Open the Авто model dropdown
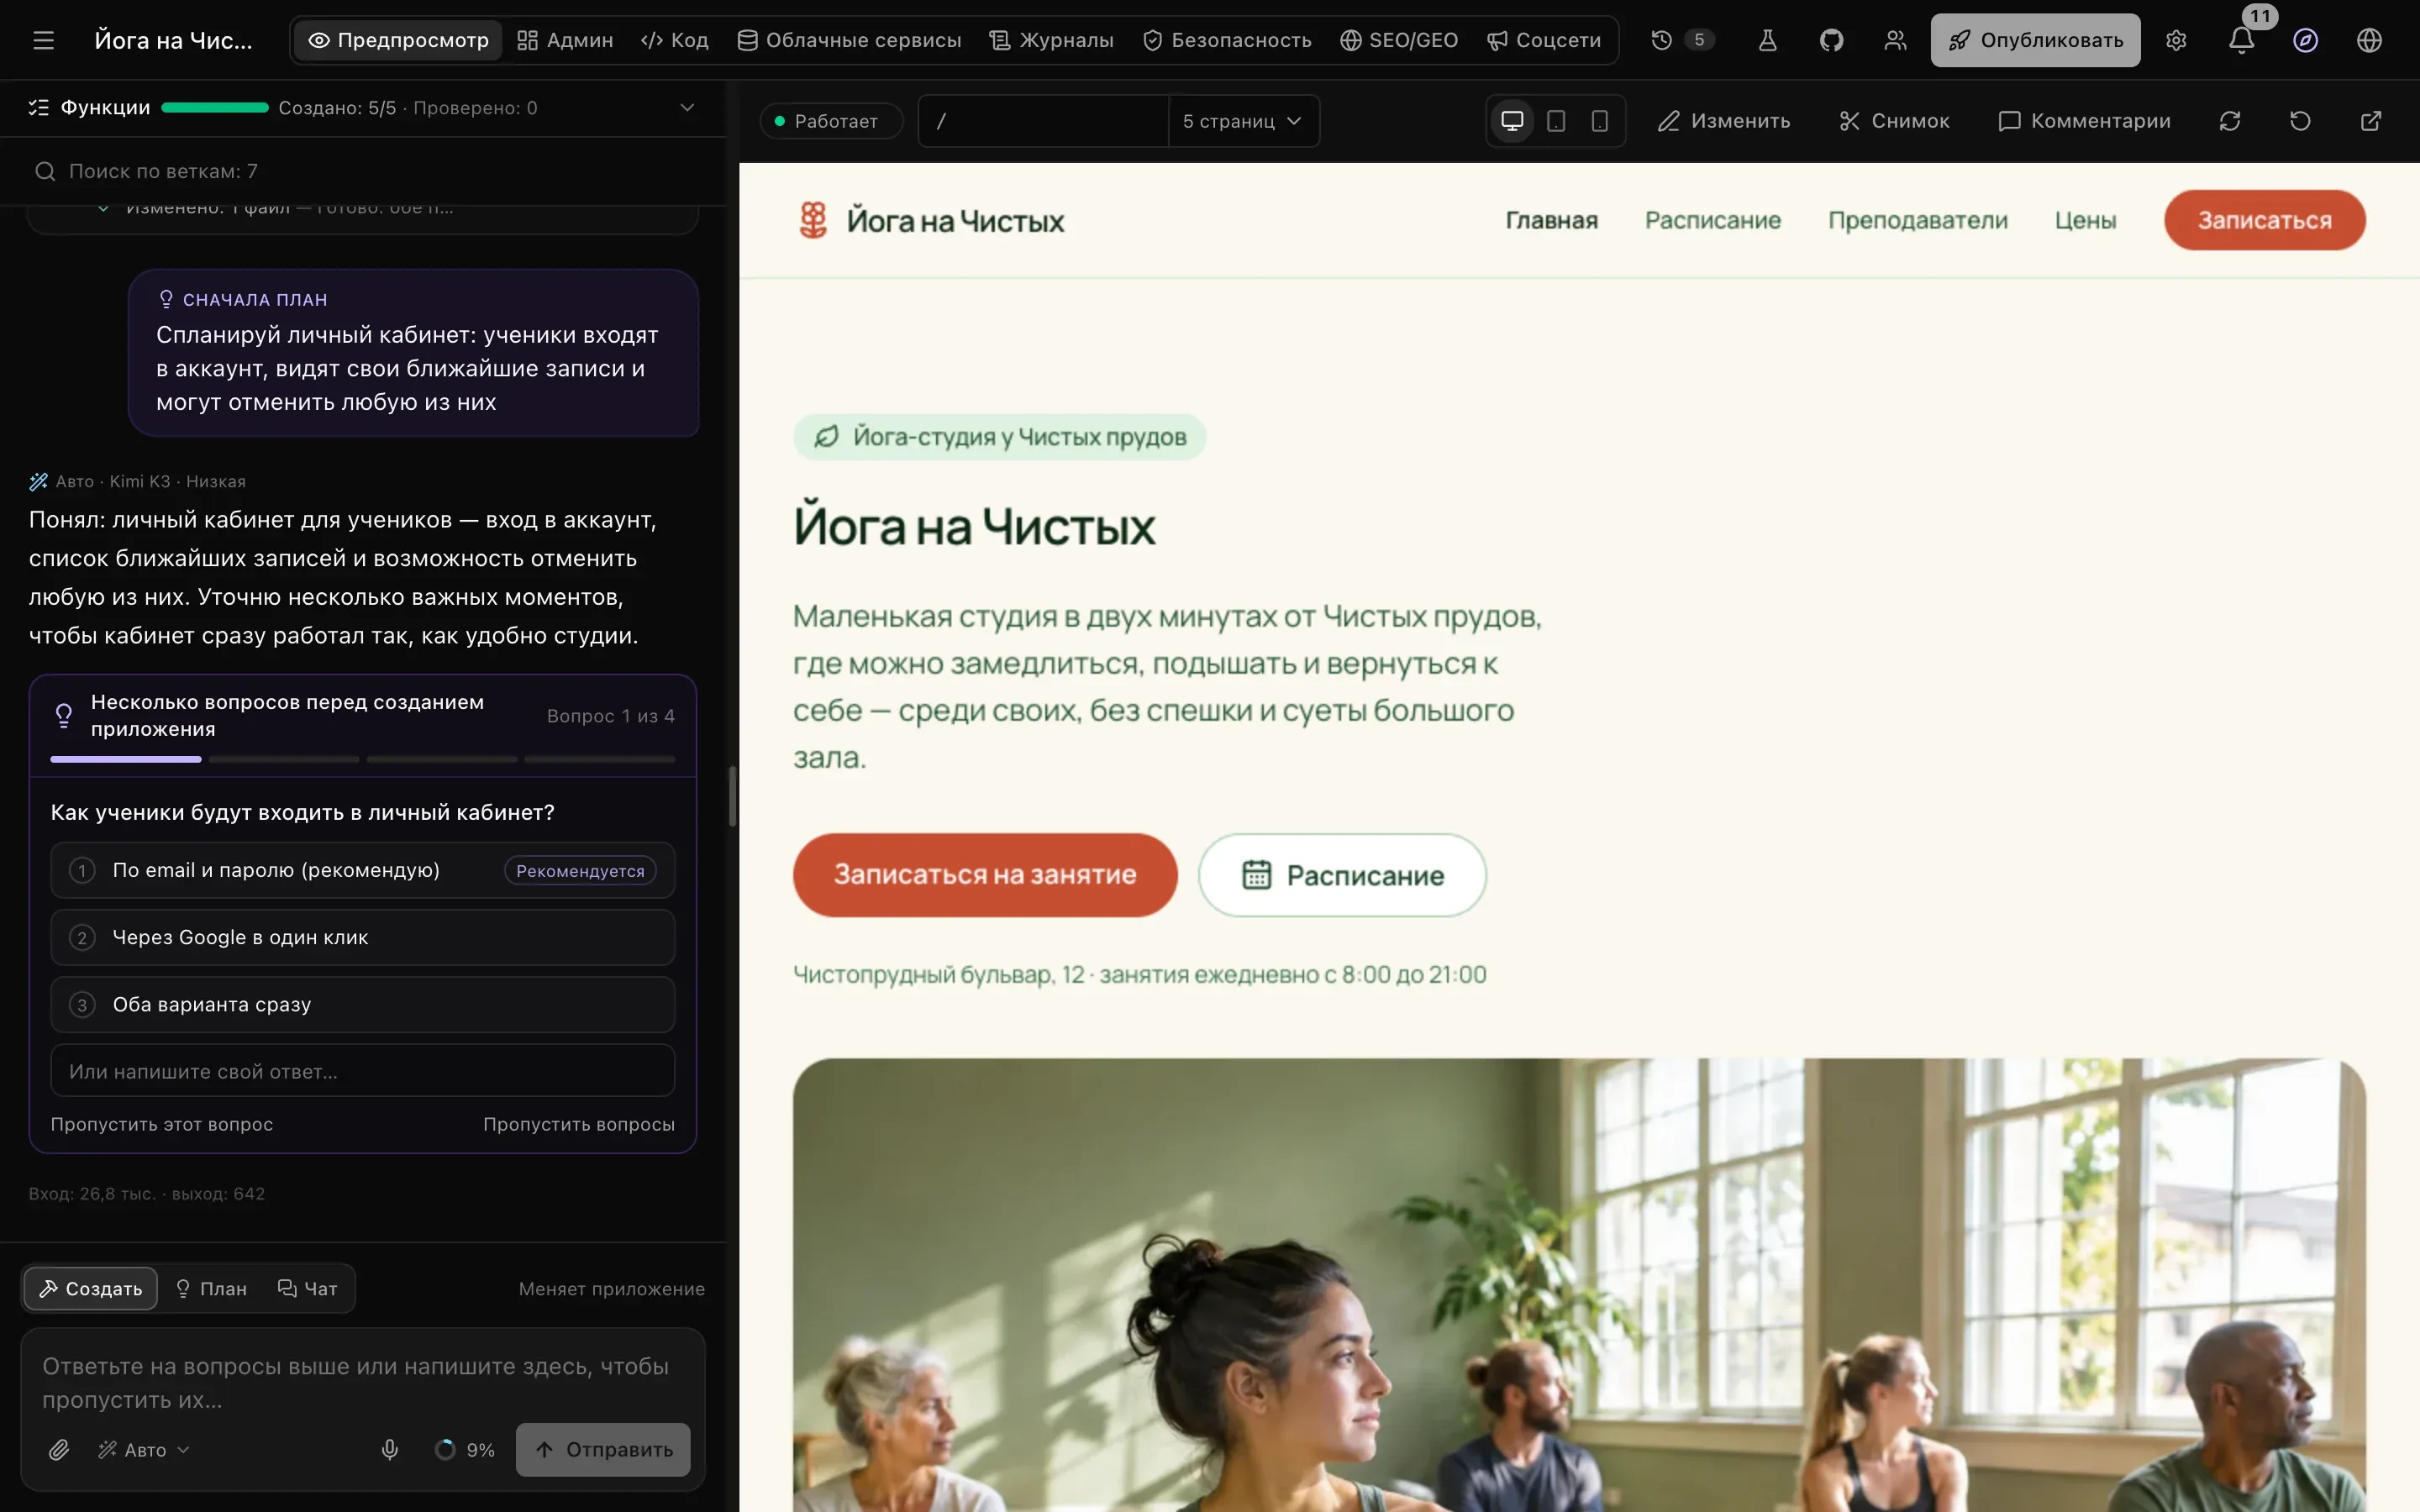The width and height of the screenshot is (2420, 1512). [144, 1449]
